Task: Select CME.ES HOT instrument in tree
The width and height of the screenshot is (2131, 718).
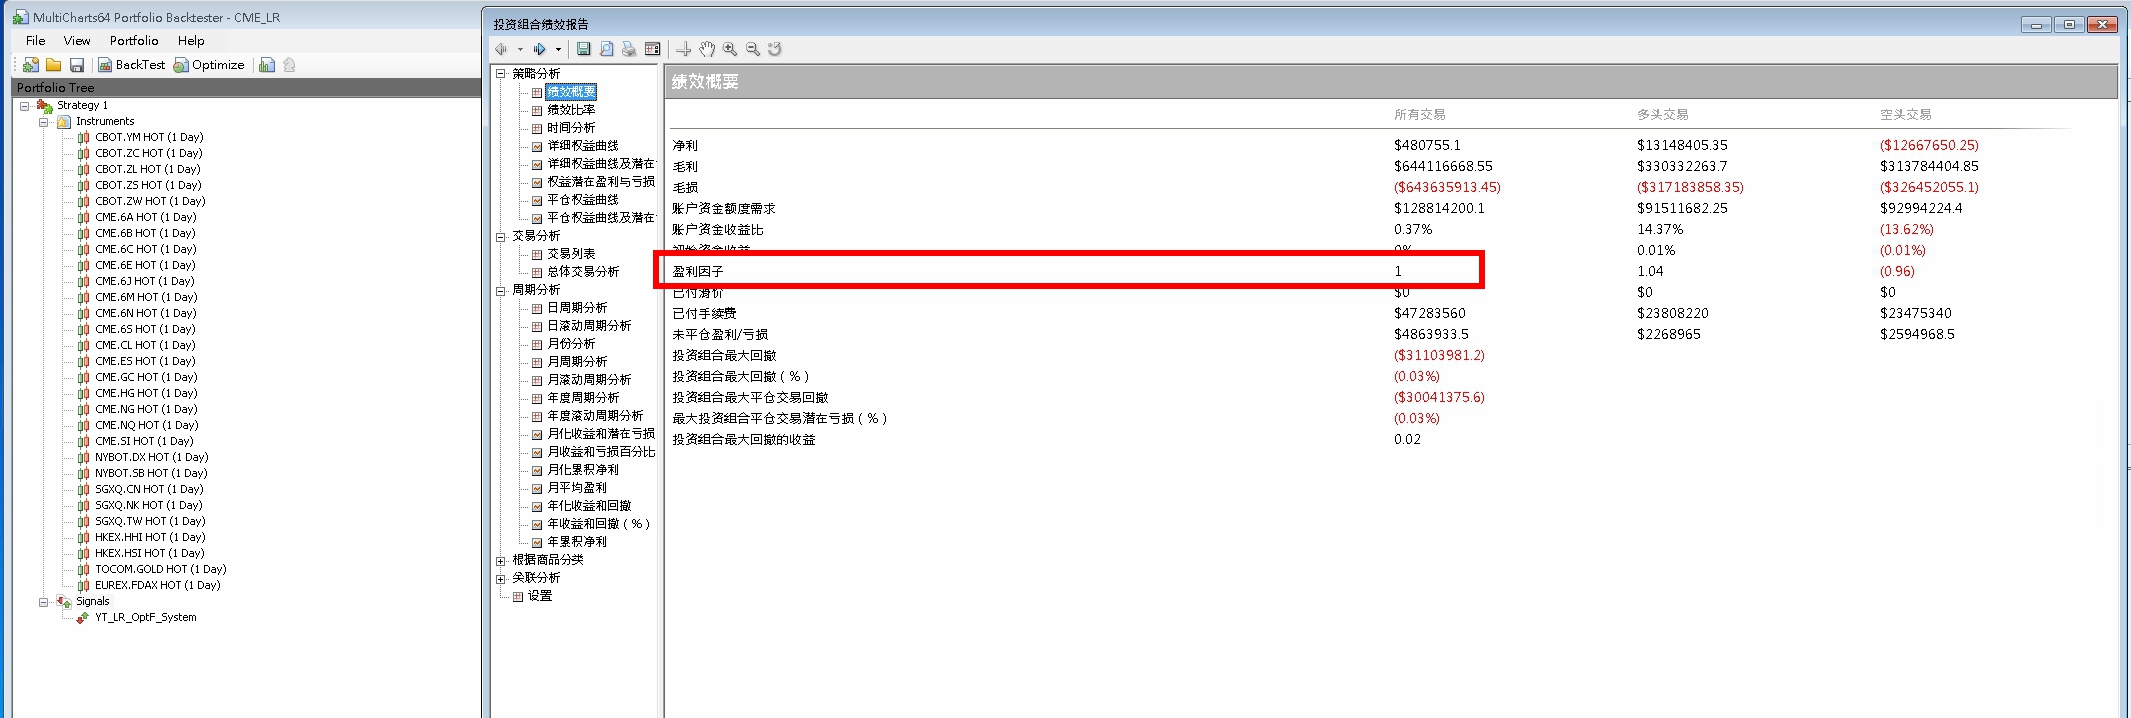Action: click(x=146, y=361)
